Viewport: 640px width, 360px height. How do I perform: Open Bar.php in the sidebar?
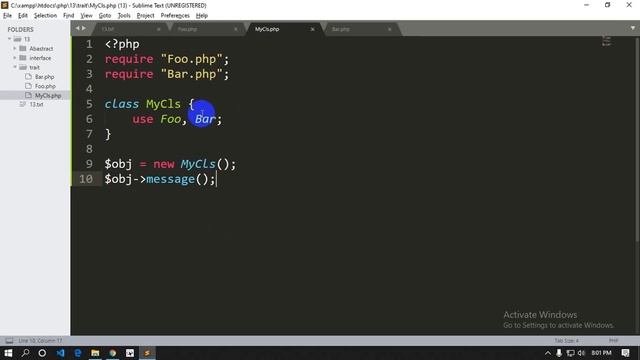pos(44,77)
